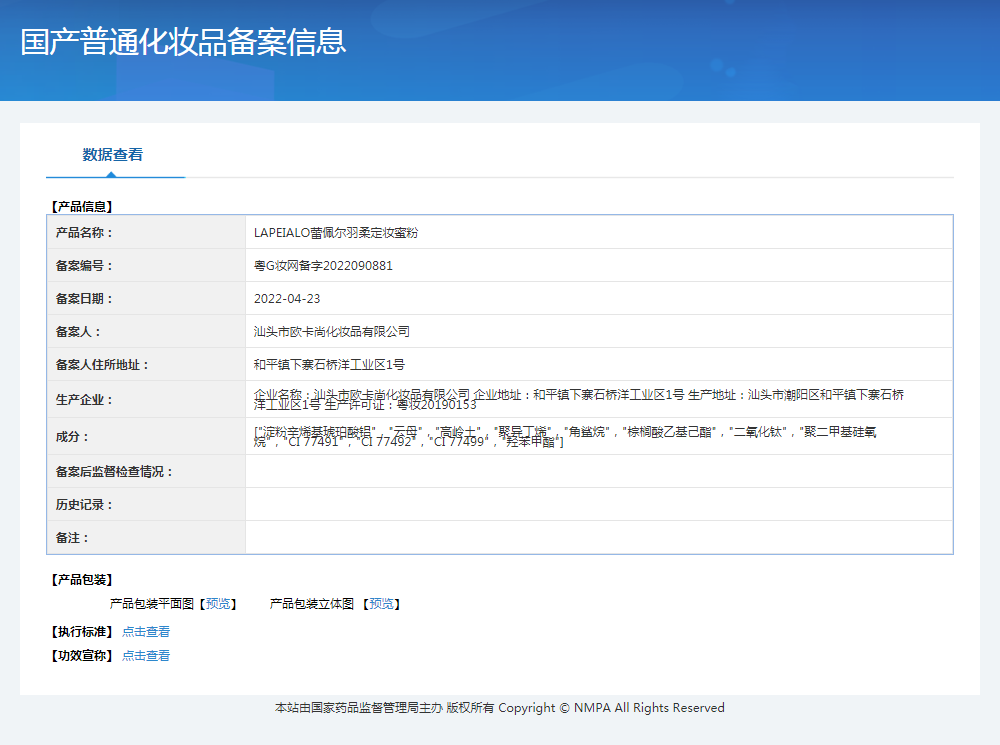Select filing number 粤G妆网备字2022090881

[323, 266]
